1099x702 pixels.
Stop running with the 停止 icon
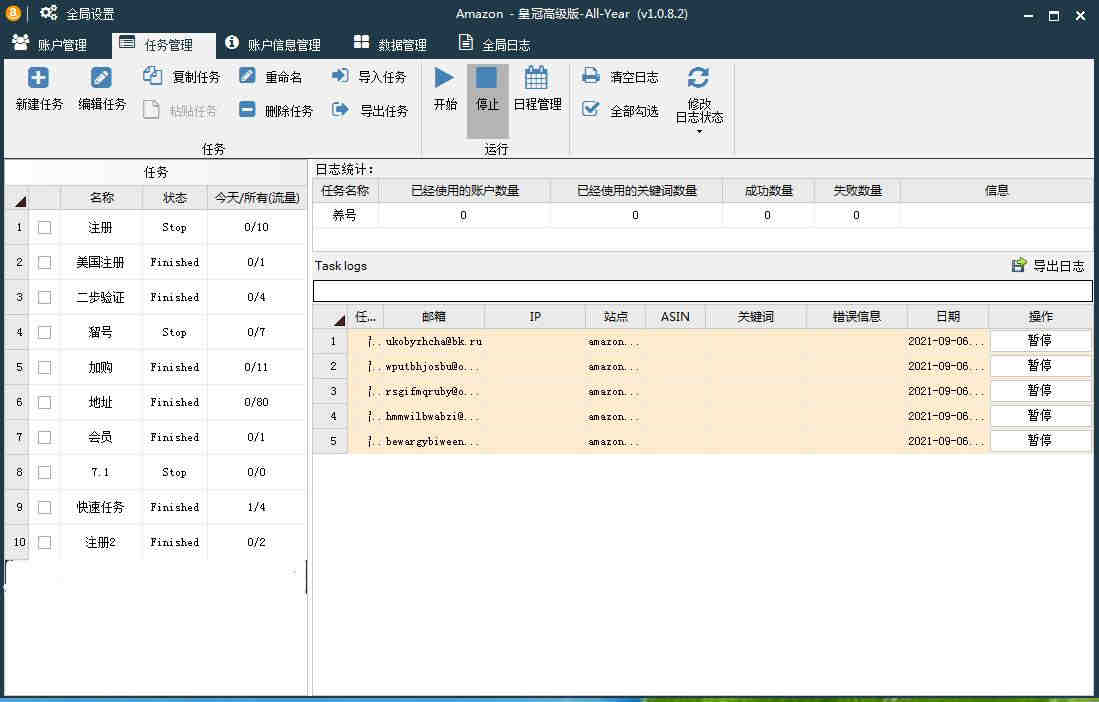pos(486,78)
